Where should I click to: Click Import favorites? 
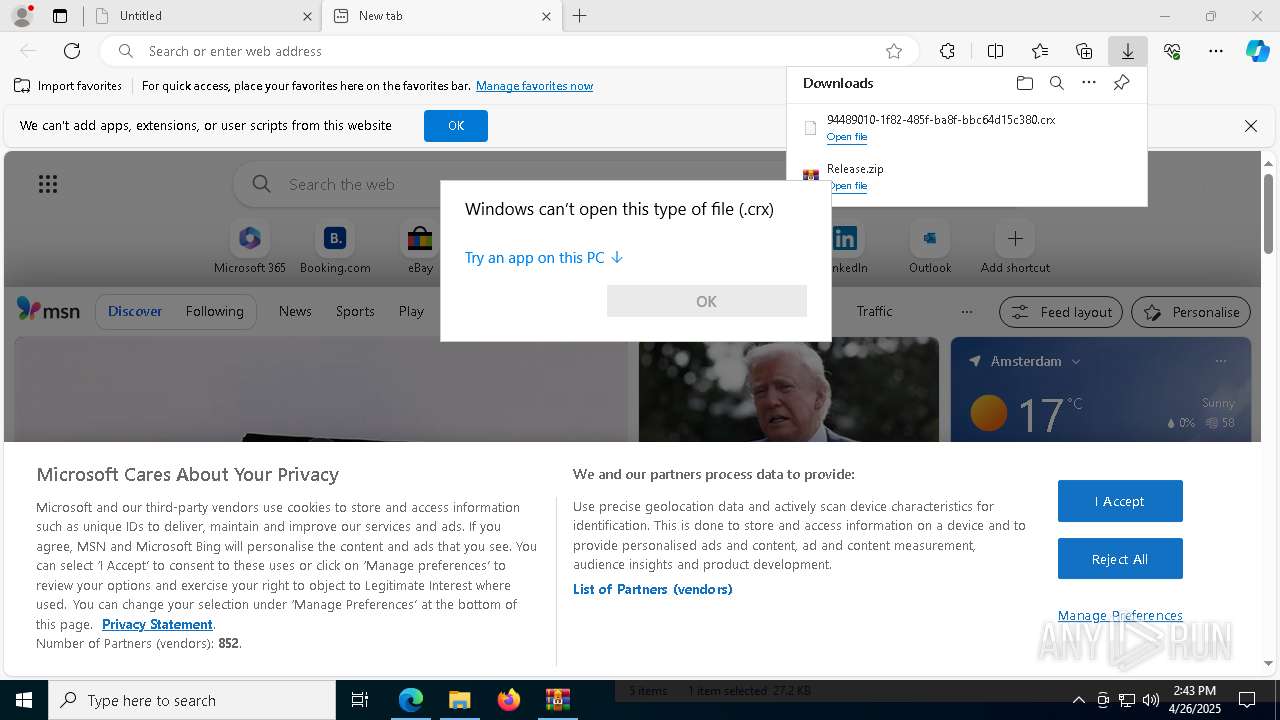(x=68, y=86)
